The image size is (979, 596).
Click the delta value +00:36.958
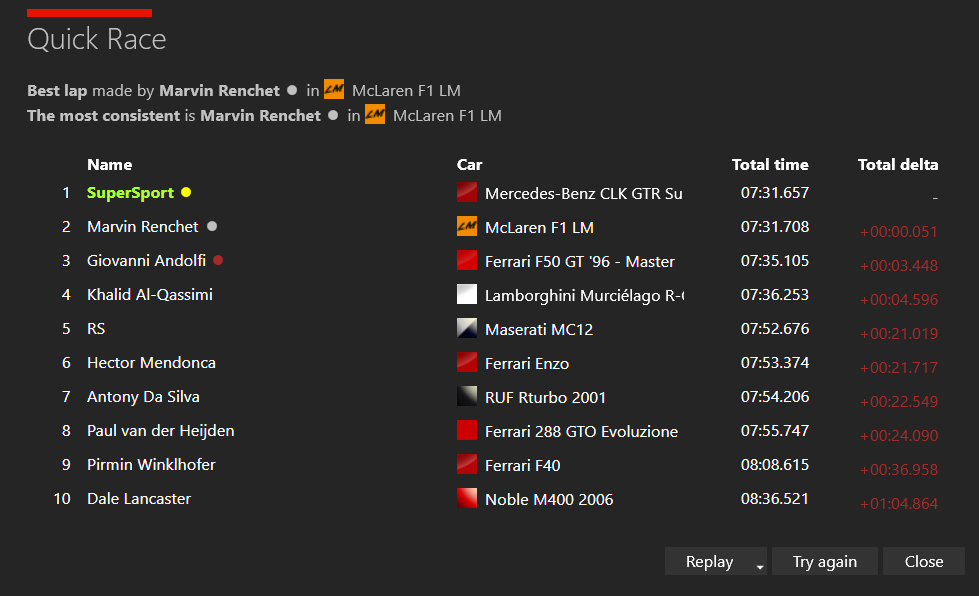click(899, 469)
